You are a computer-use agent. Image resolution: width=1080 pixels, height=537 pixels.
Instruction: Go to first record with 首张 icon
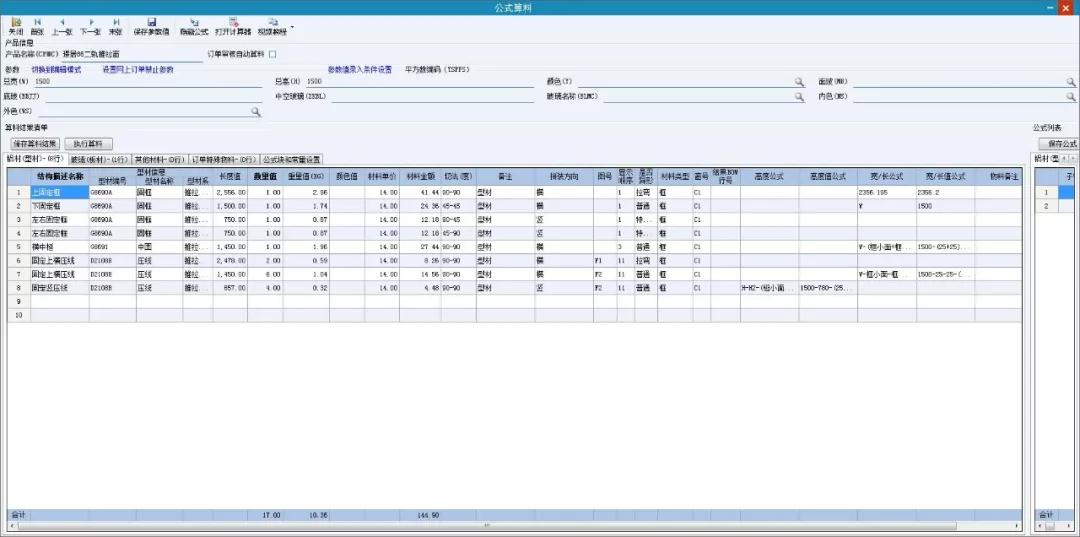point(37,27)
